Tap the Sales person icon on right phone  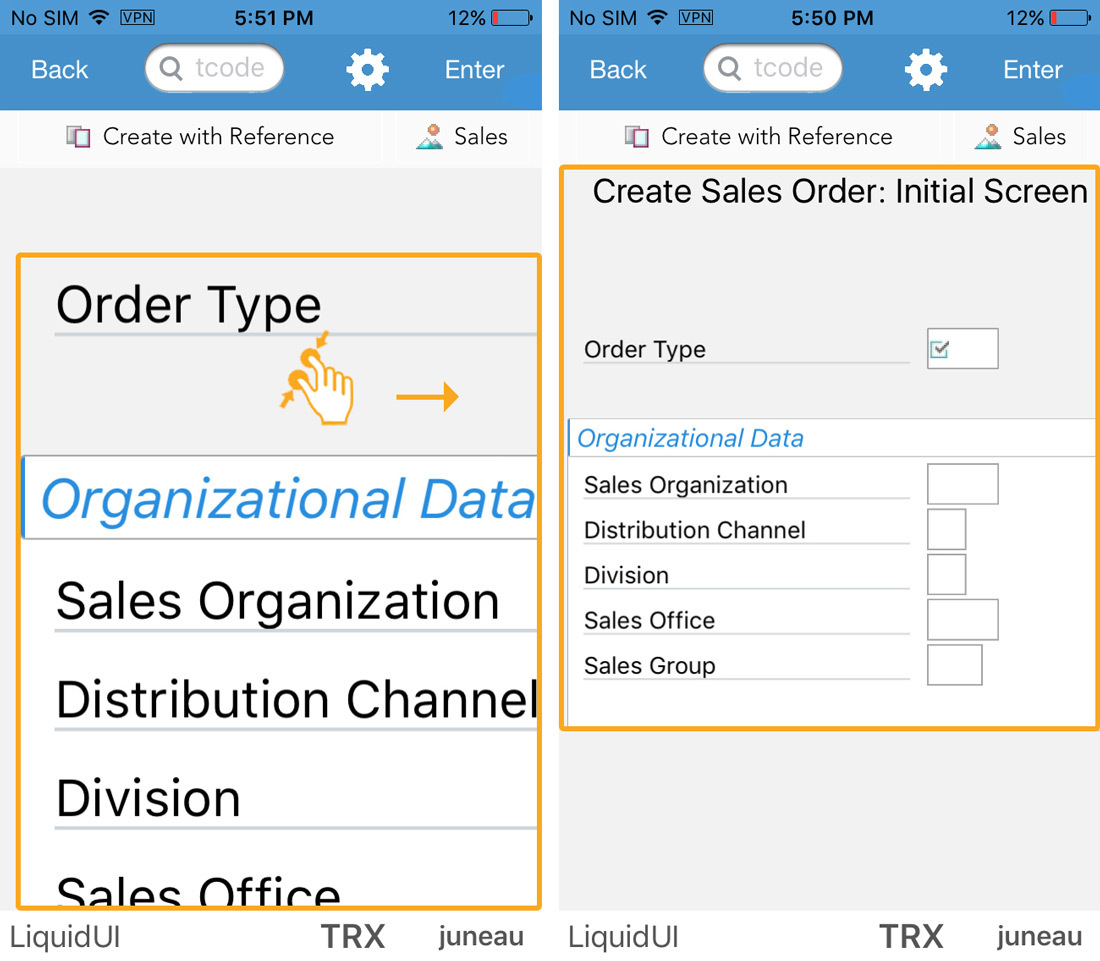coord(988,137)
